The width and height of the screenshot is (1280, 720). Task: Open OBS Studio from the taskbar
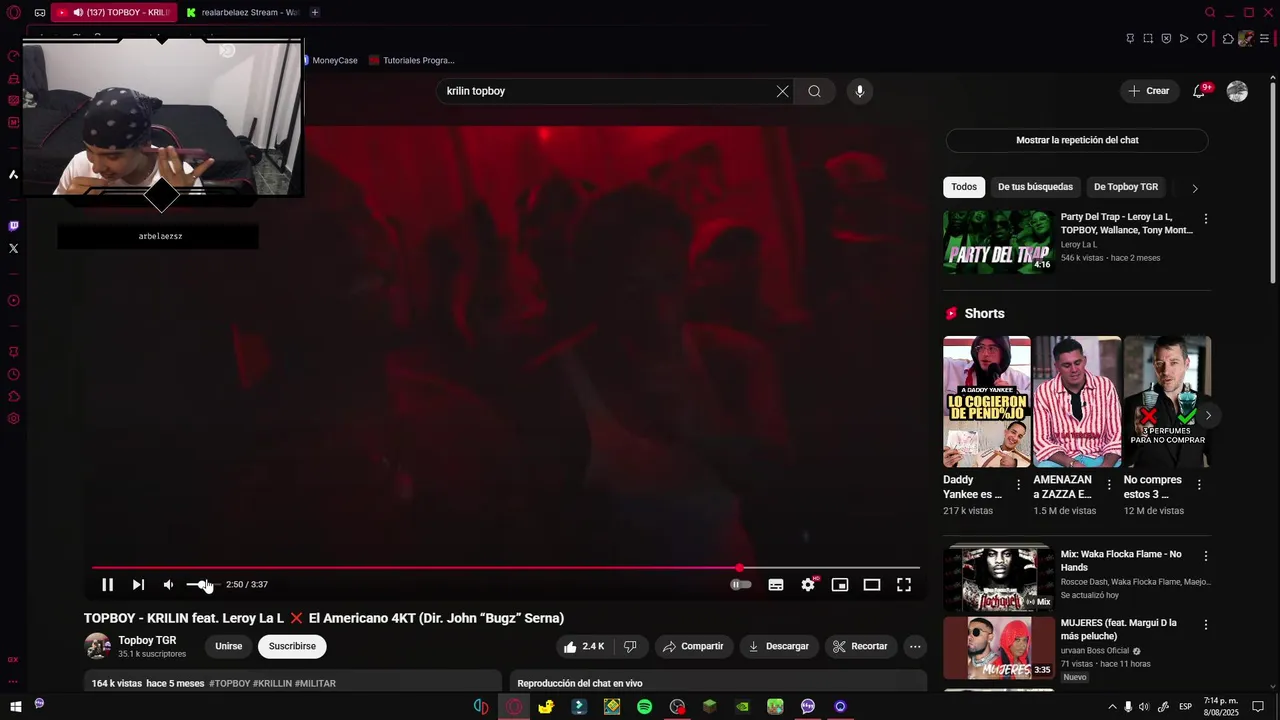pyautogui.click(x=677, y=707)
